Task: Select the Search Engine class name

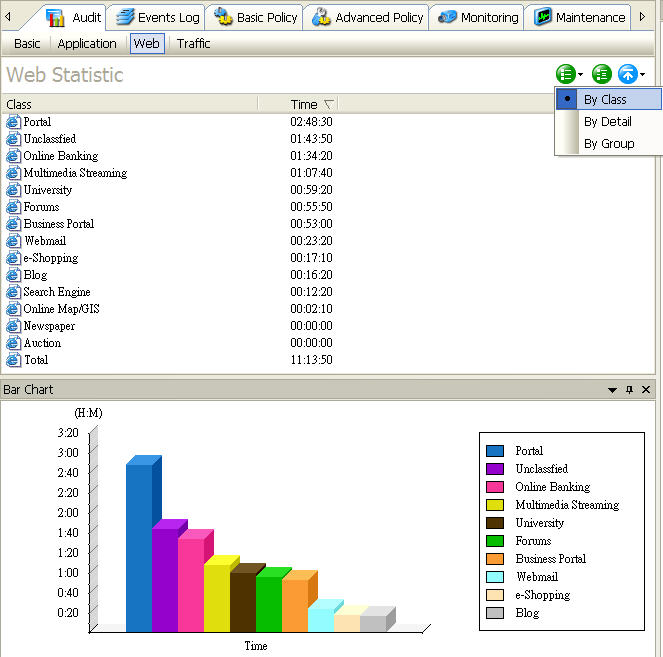Action: [57, 292]
